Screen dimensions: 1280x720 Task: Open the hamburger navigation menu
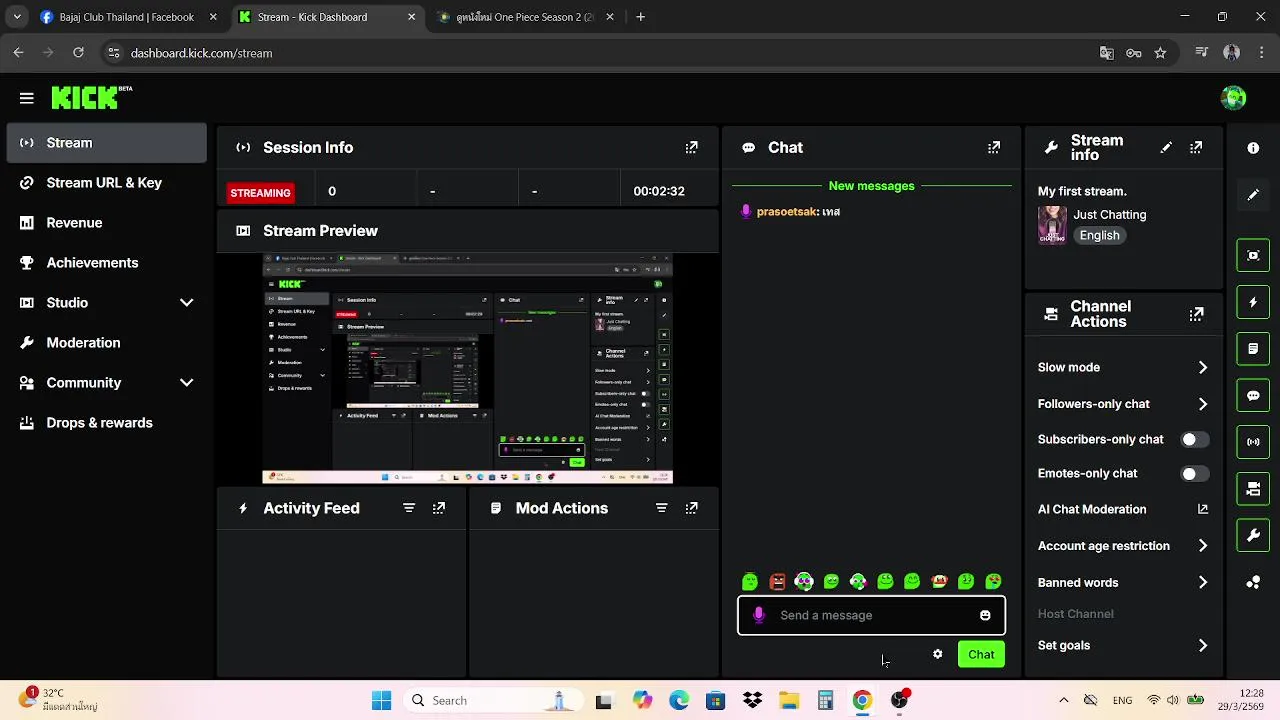(27, 98)
